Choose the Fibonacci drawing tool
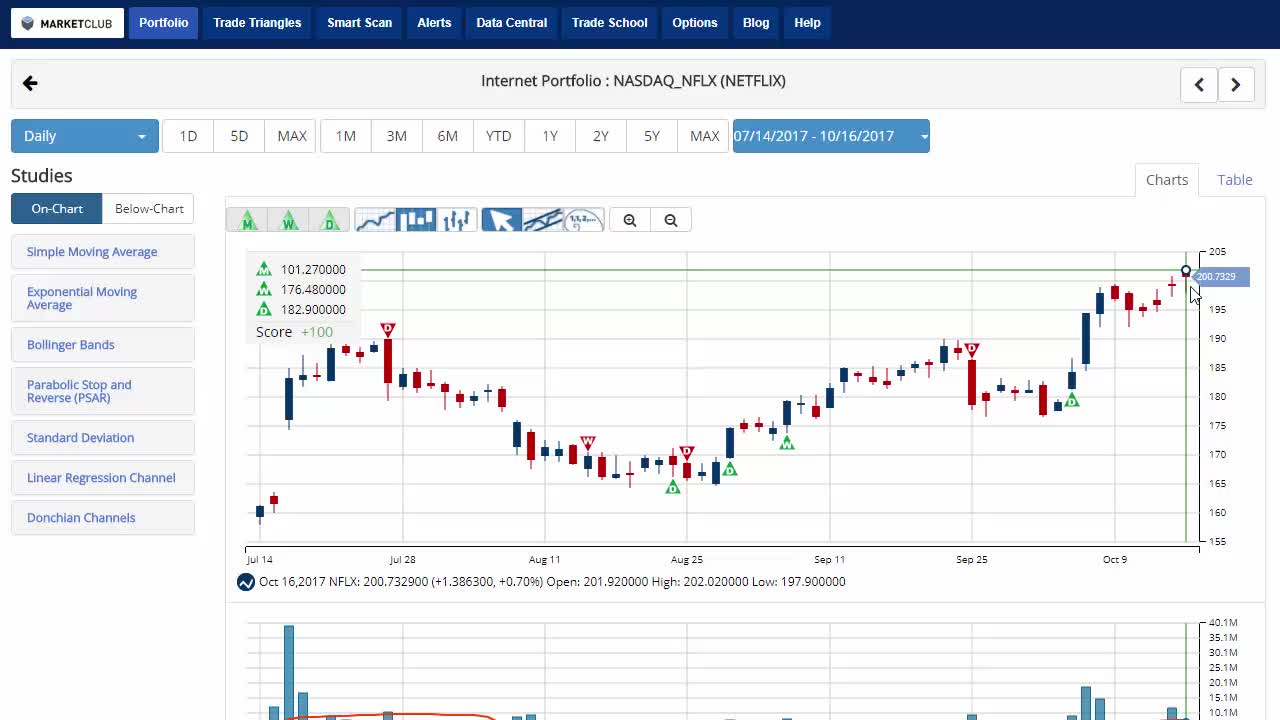This screenshot has height=720, width=1280. click(x=584, y=220)
